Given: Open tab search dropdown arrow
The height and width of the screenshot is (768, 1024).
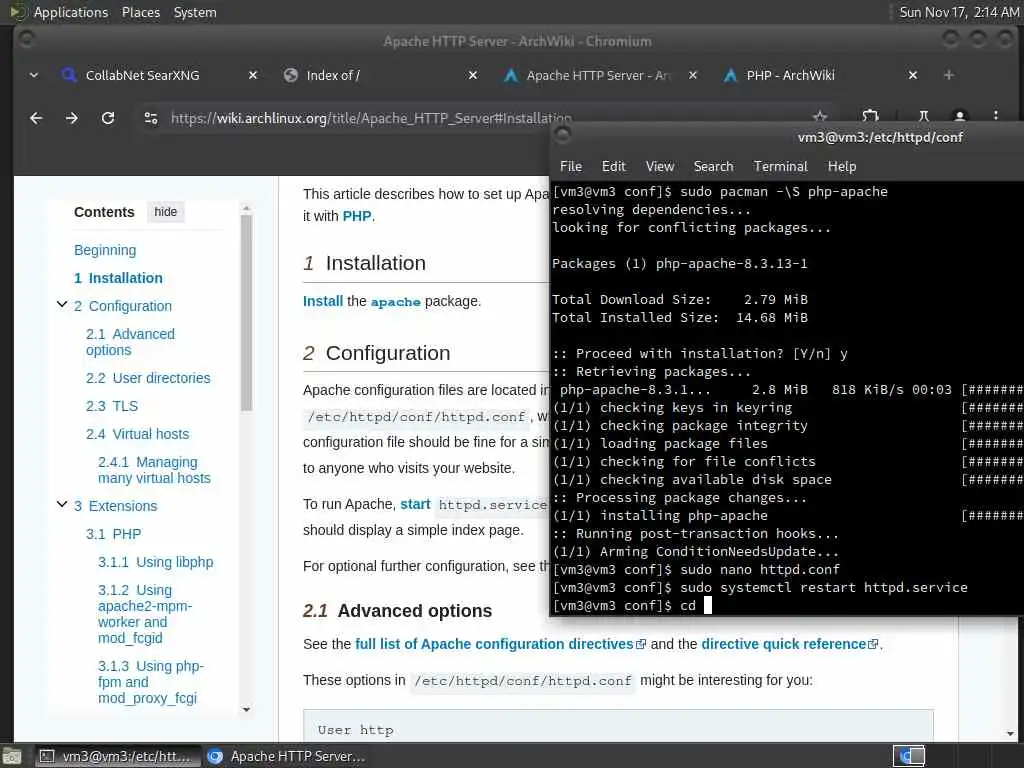Looking at the screenshot, I should [34, 75].
